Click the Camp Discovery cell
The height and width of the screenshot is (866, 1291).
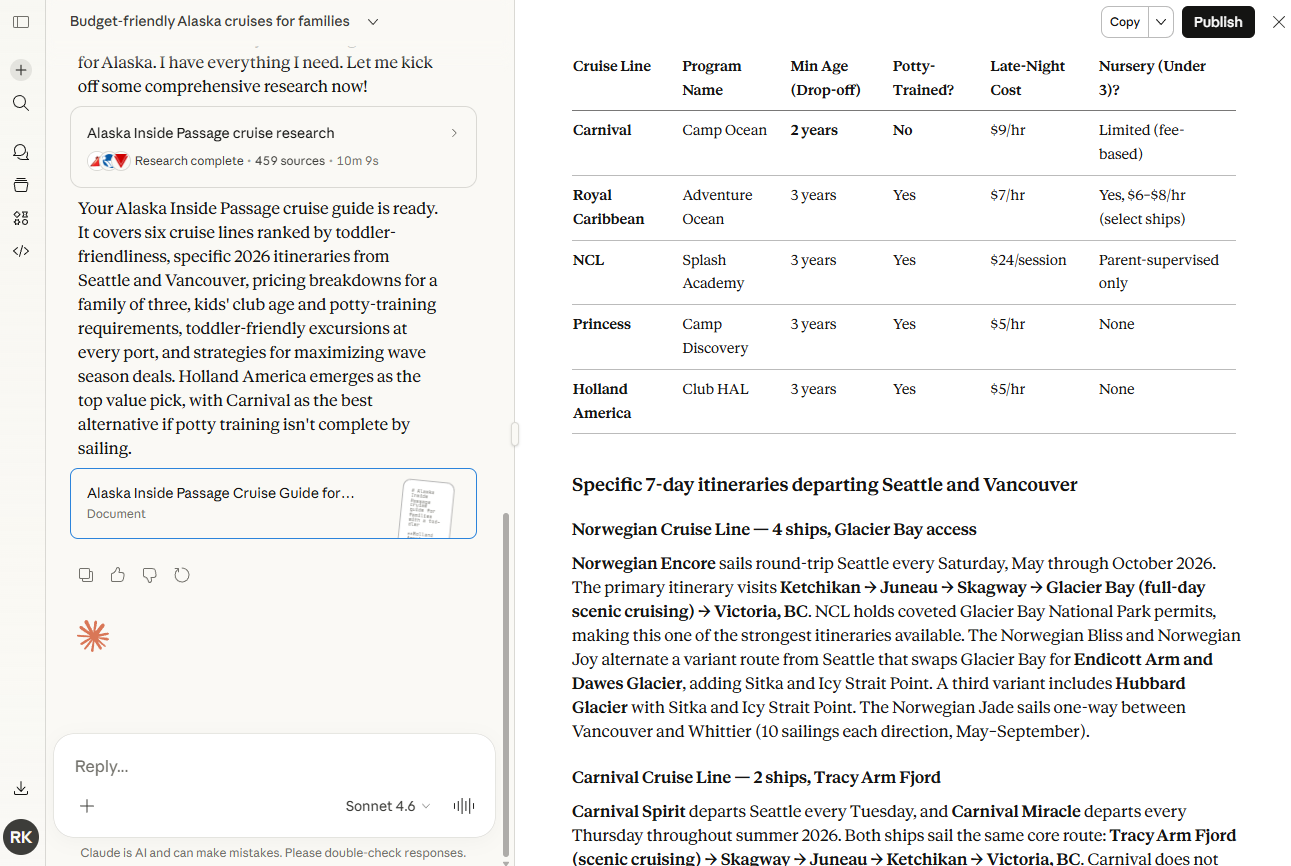(x=715, y=336)
